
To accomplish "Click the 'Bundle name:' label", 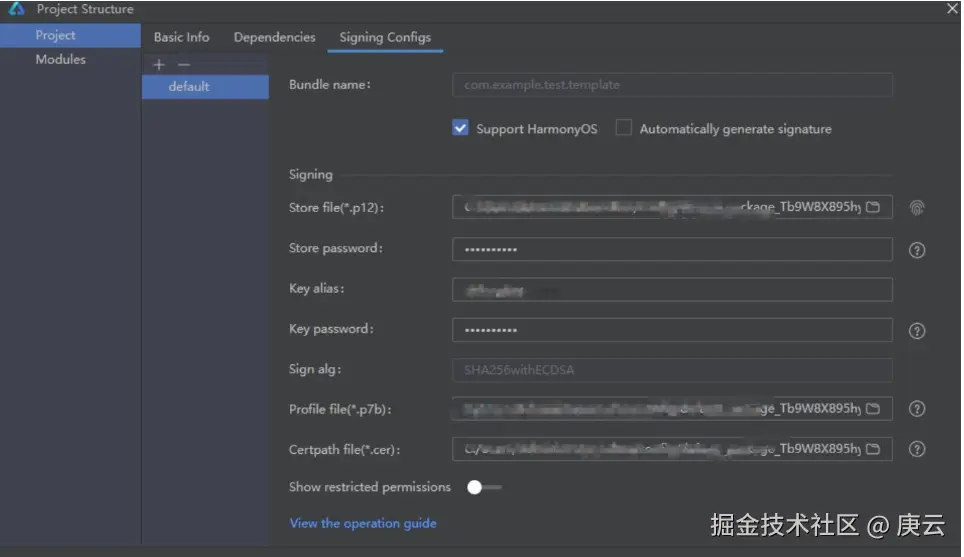I will coord(330,85).
